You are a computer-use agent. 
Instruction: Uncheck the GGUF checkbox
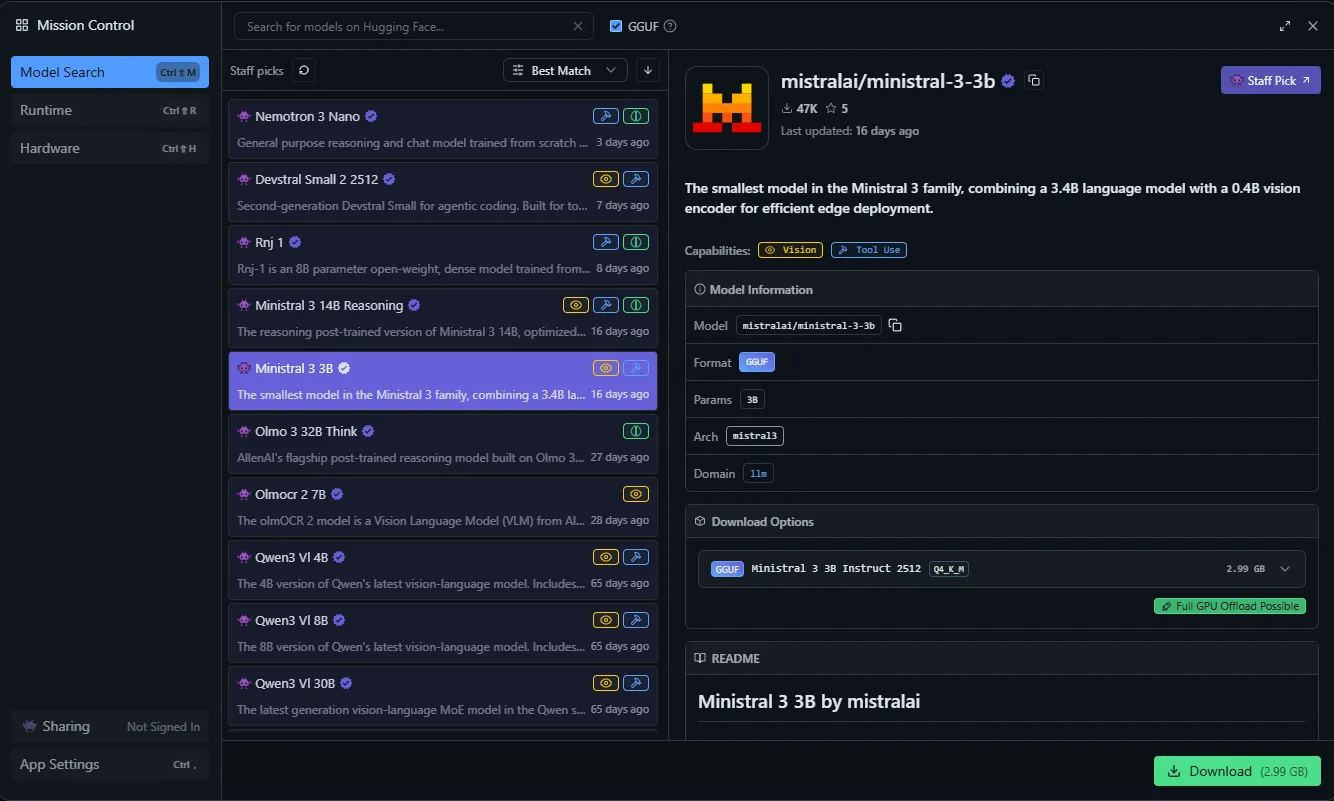point(616,27)
